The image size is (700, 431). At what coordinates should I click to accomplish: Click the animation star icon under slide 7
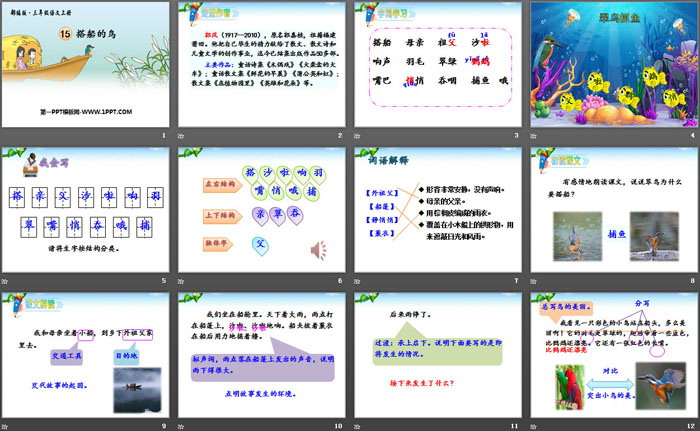[357, 281]
